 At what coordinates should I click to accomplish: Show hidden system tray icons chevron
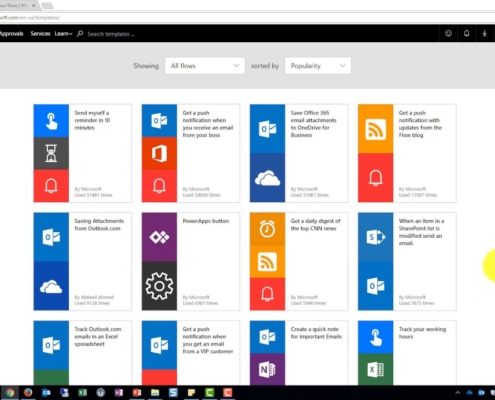(x=458, y=393)
